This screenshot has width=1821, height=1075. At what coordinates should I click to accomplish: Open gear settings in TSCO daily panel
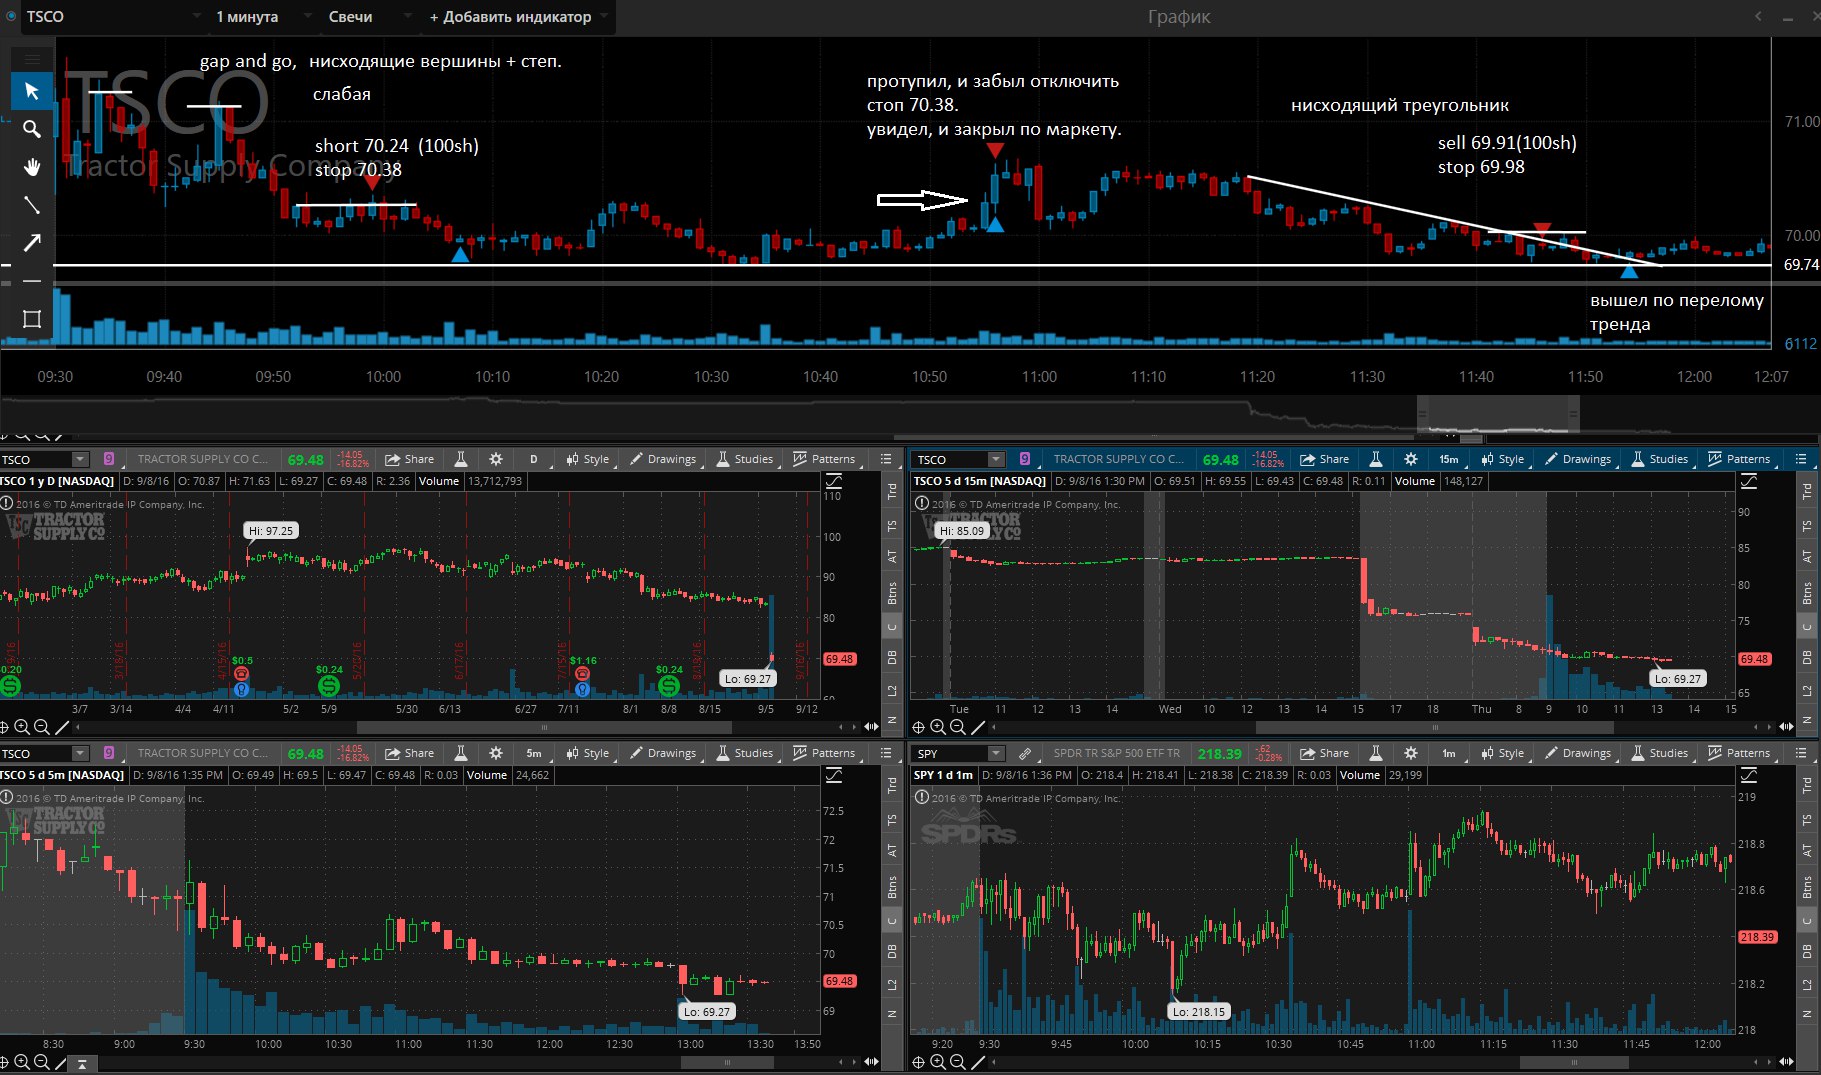click(x=496, y=459)
